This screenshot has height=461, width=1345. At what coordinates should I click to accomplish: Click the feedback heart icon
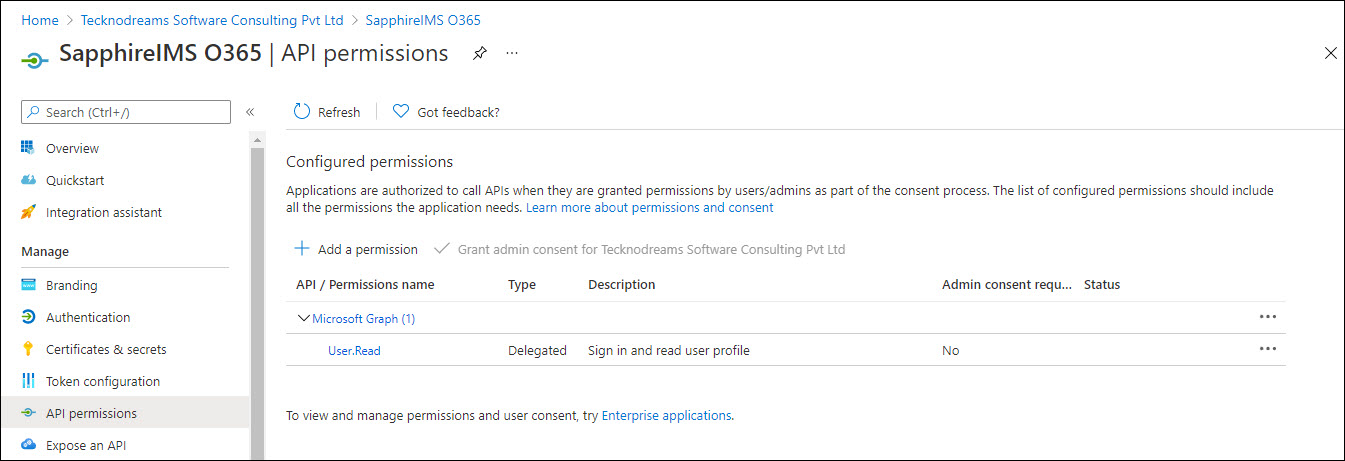pos(401,112)
